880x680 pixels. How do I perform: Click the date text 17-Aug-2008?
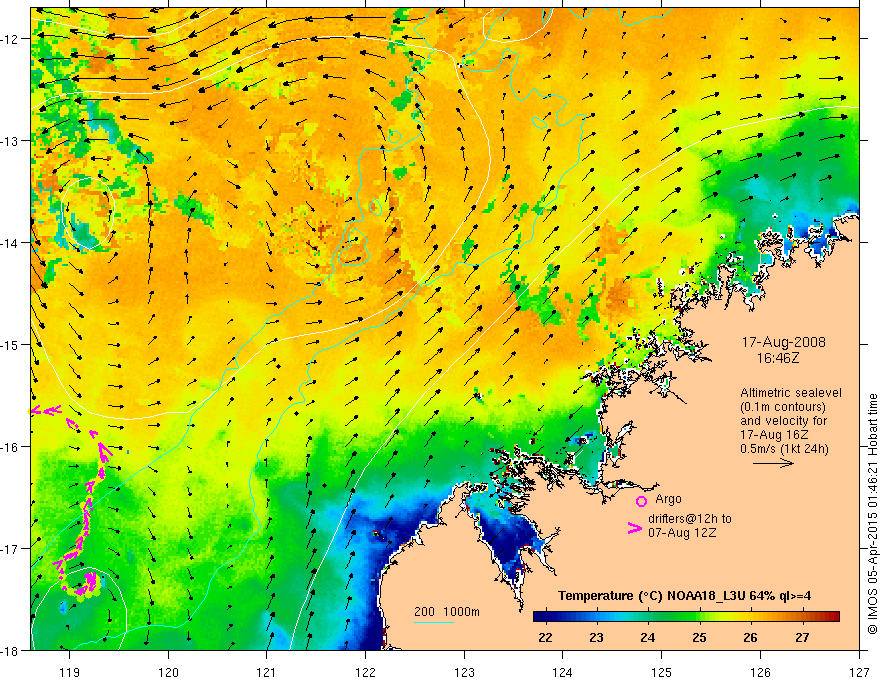coord(783,342)
